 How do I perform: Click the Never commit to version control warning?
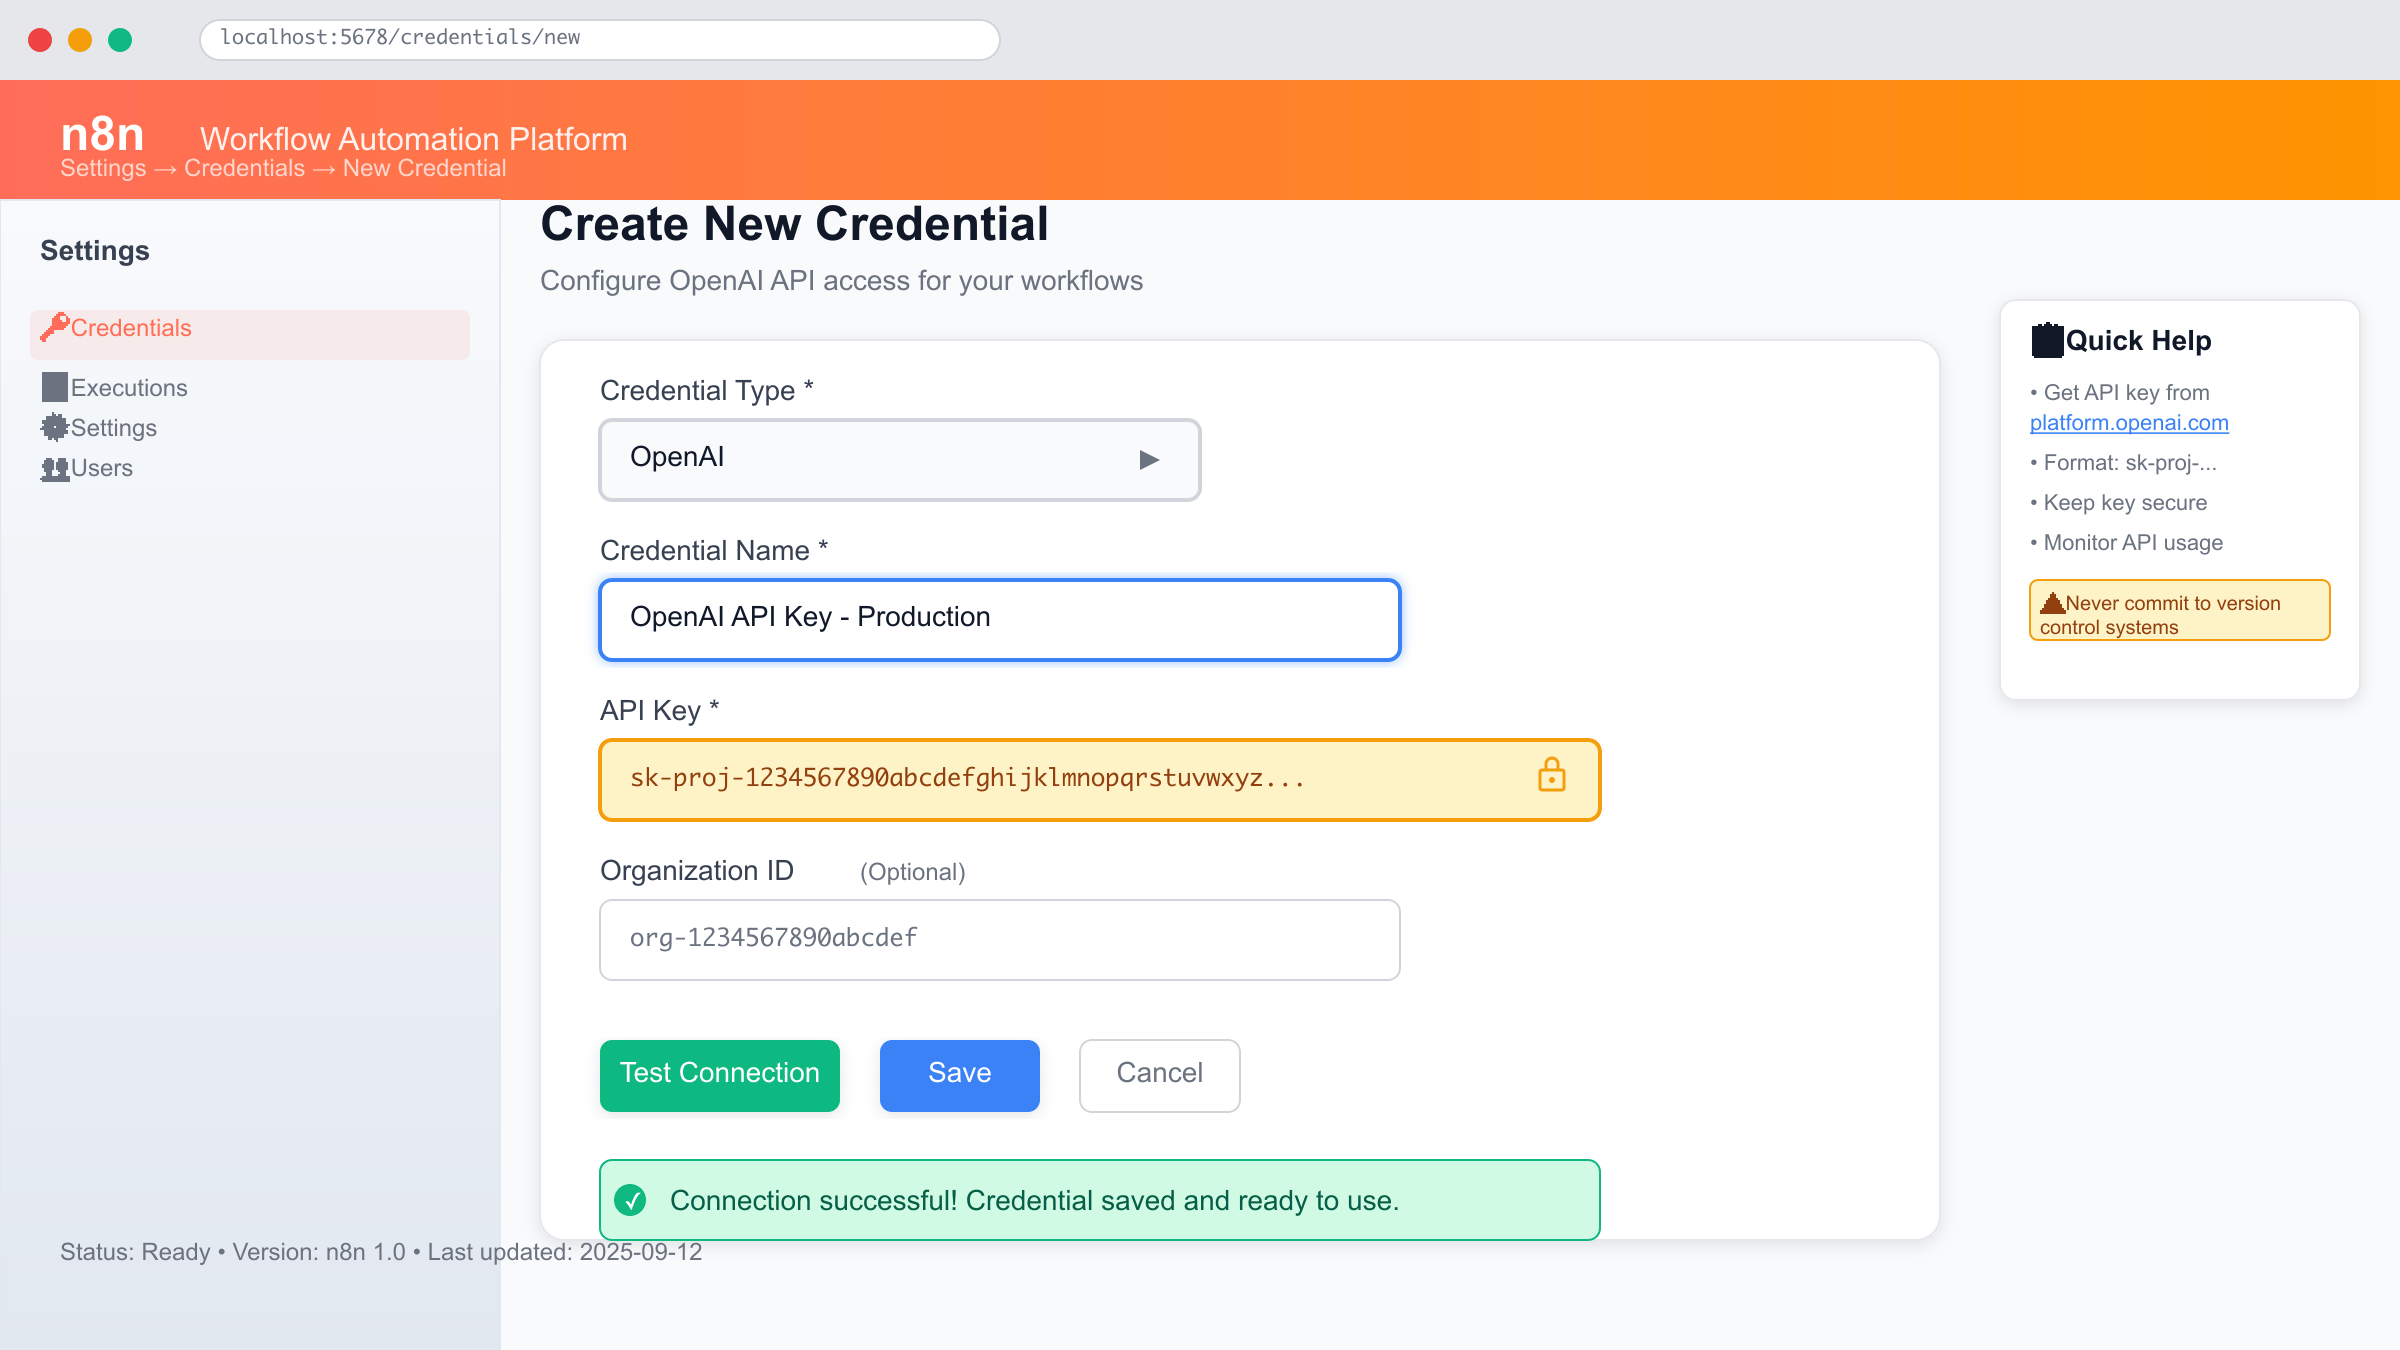coord(2180,610)
